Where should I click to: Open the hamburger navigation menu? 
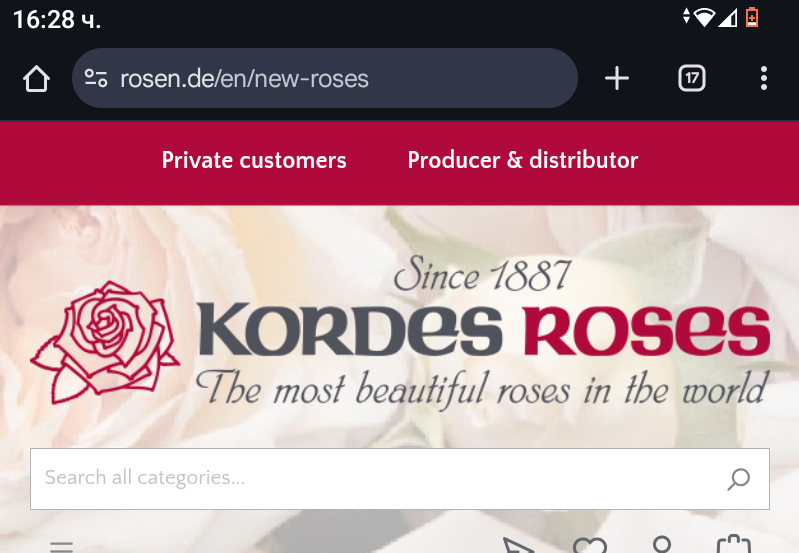point(62,547)
